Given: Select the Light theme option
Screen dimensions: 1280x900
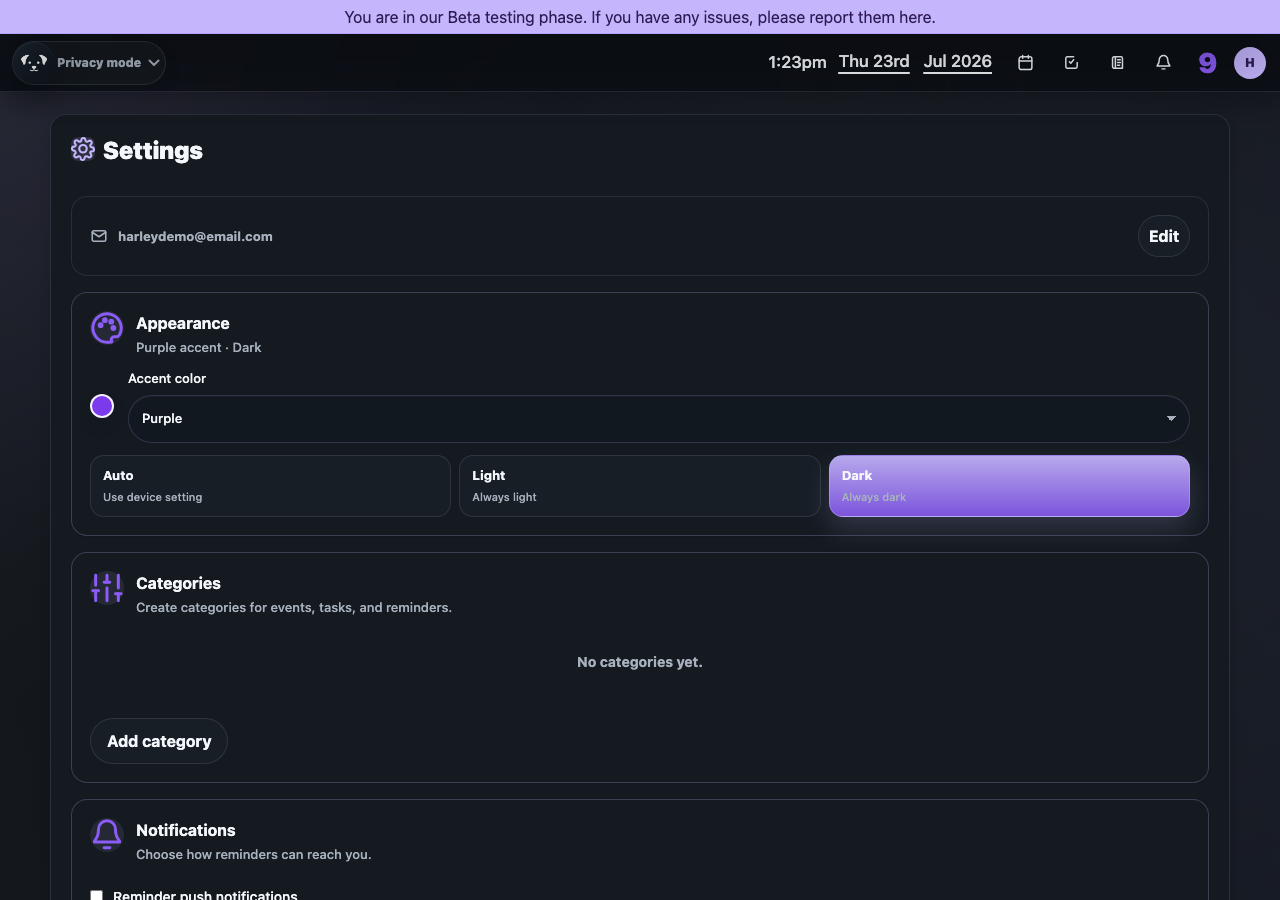Looking at the screenshot, I should (x=640, y=486).
